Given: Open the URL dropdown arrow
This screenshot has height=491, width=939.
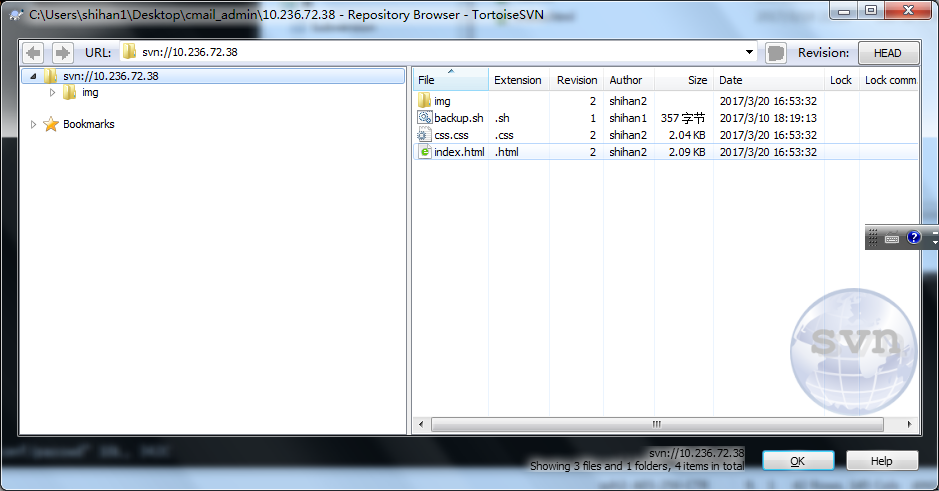Looking at the screenshot, I should (749, 52).
